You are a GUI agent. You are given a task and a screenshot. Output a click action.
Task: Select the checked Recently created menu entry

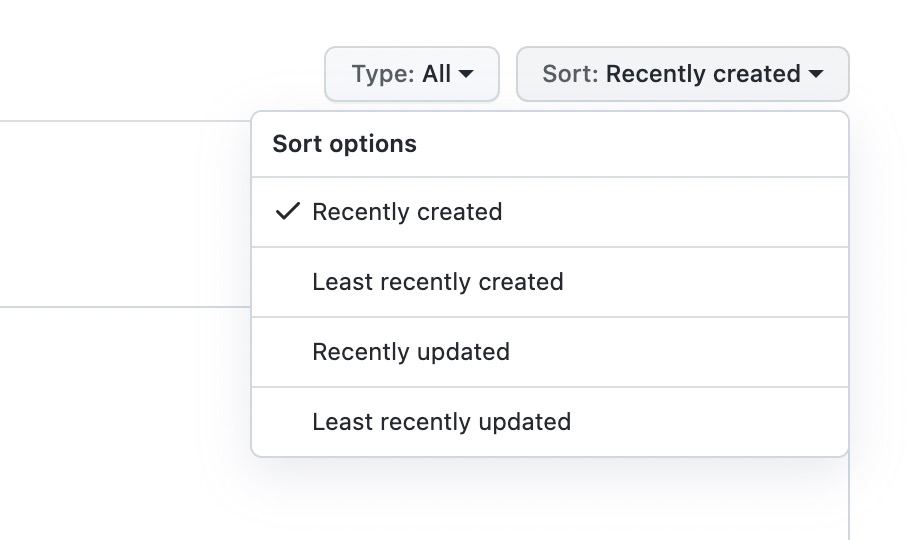(406, 212)
